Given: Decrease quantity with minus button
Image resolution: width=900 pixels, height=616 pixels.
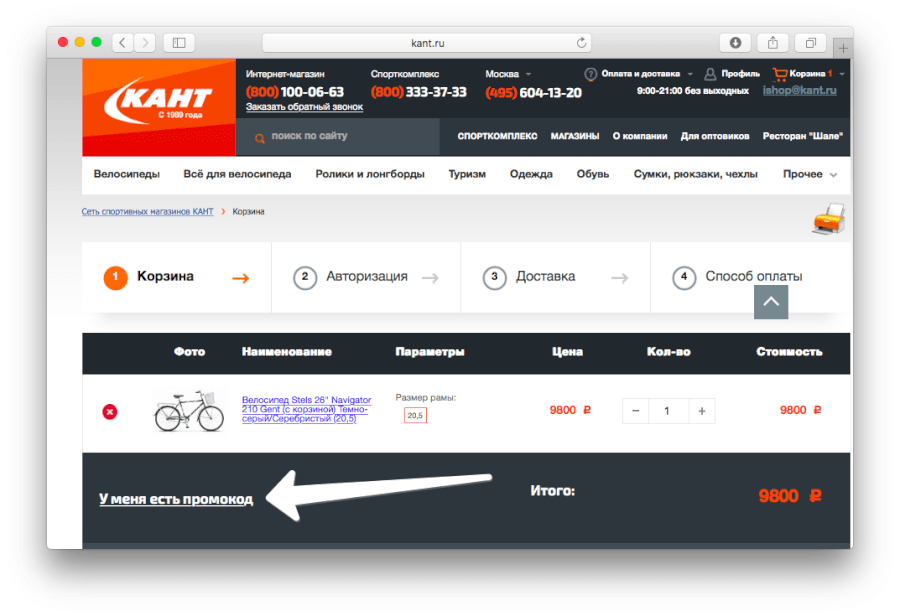Looking at the screenshot, I should (636, 411).
